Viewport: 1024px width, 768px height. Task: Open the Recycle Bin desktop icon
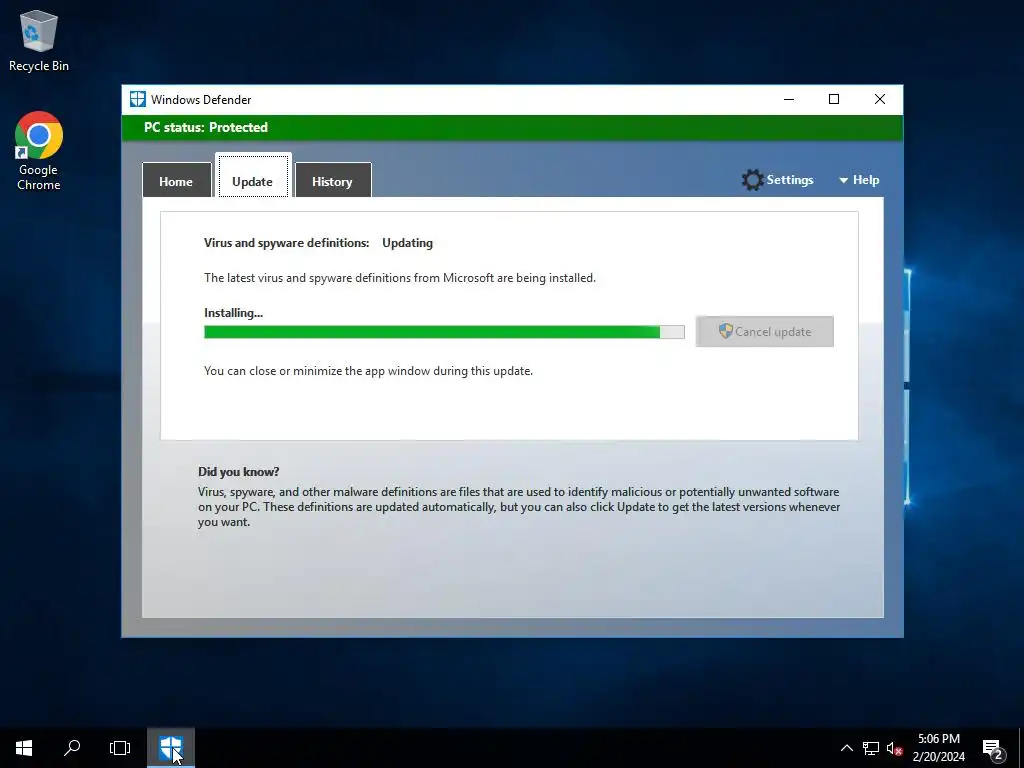click(39, 40)
